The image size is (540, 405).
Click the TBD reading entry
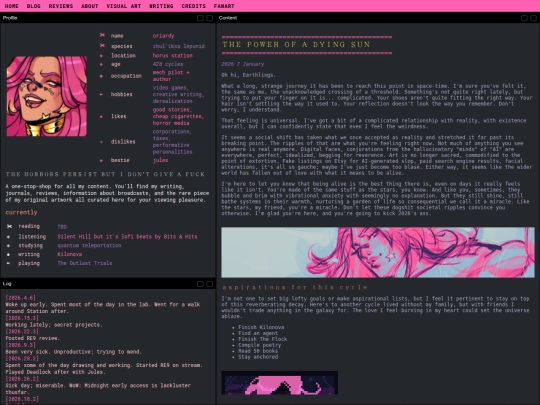click(62, 227)
